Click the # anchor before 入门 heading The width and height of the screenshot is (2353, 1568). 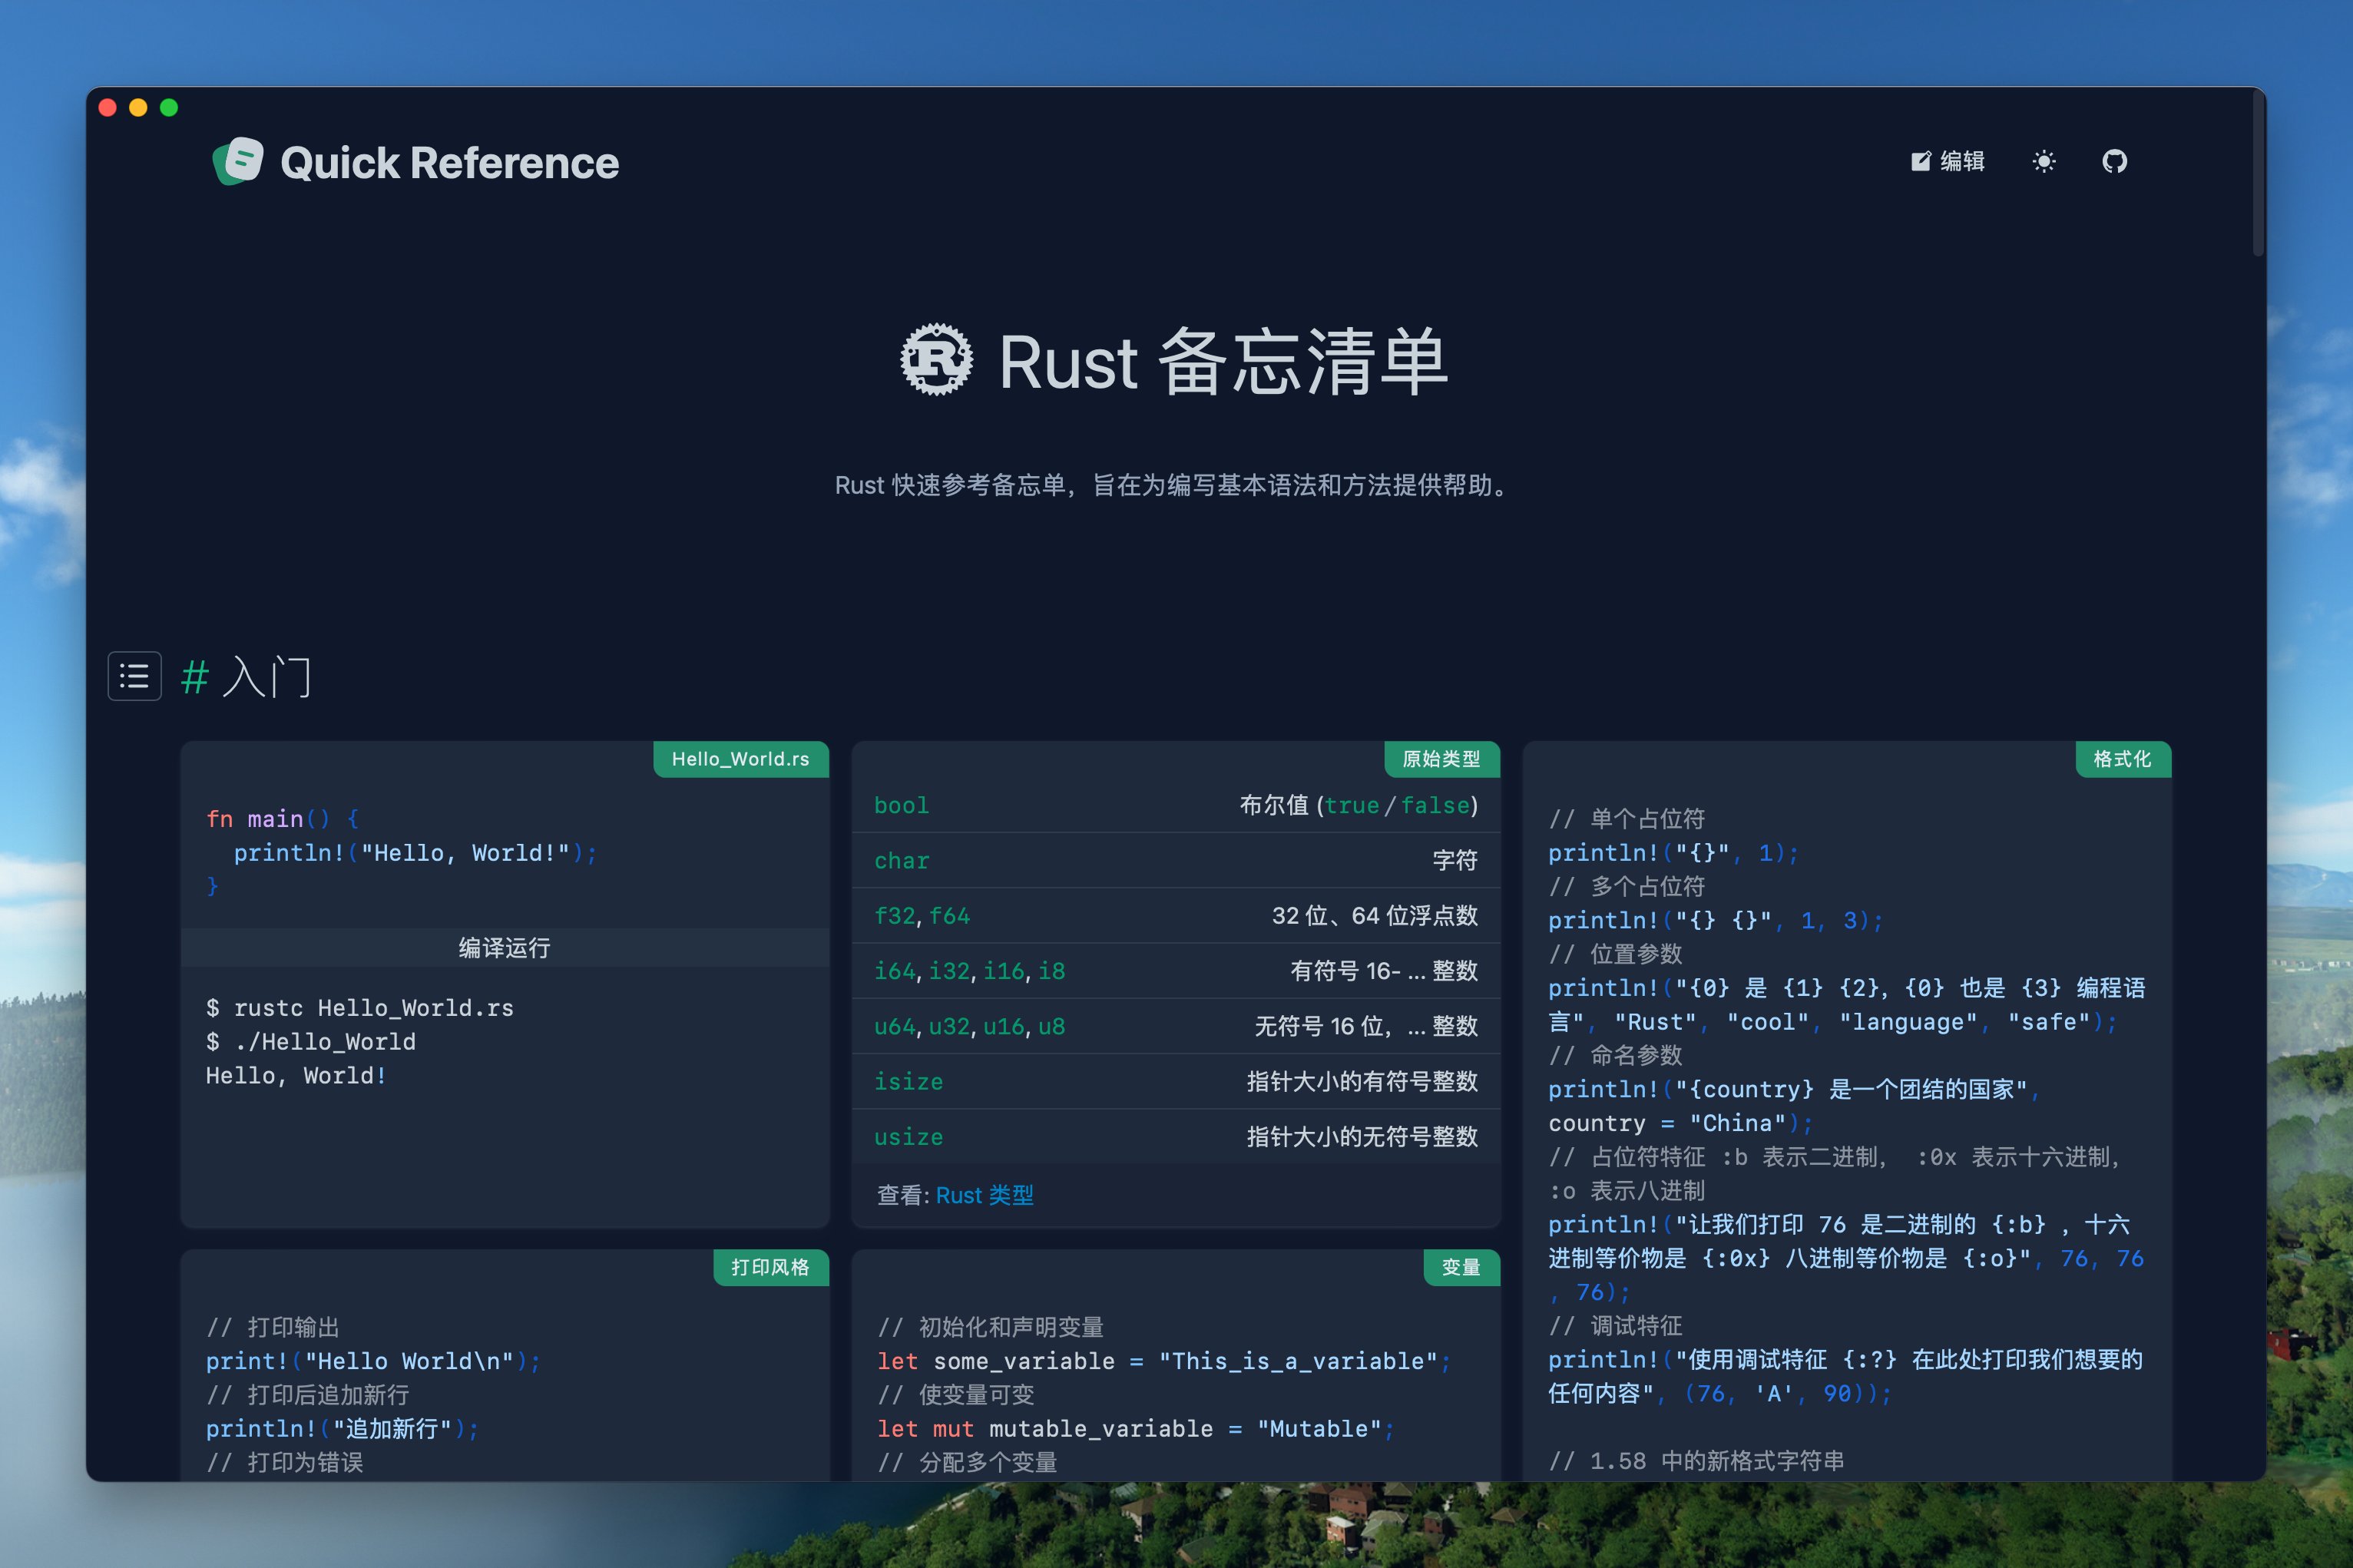click(x=194, y=678)
